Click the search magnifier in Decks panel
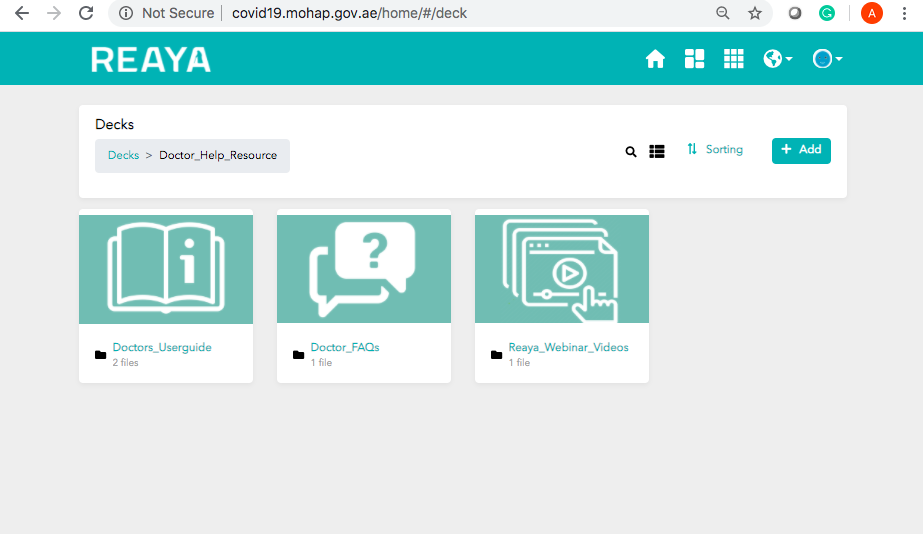923x534 pixels. tap(631, 152)
